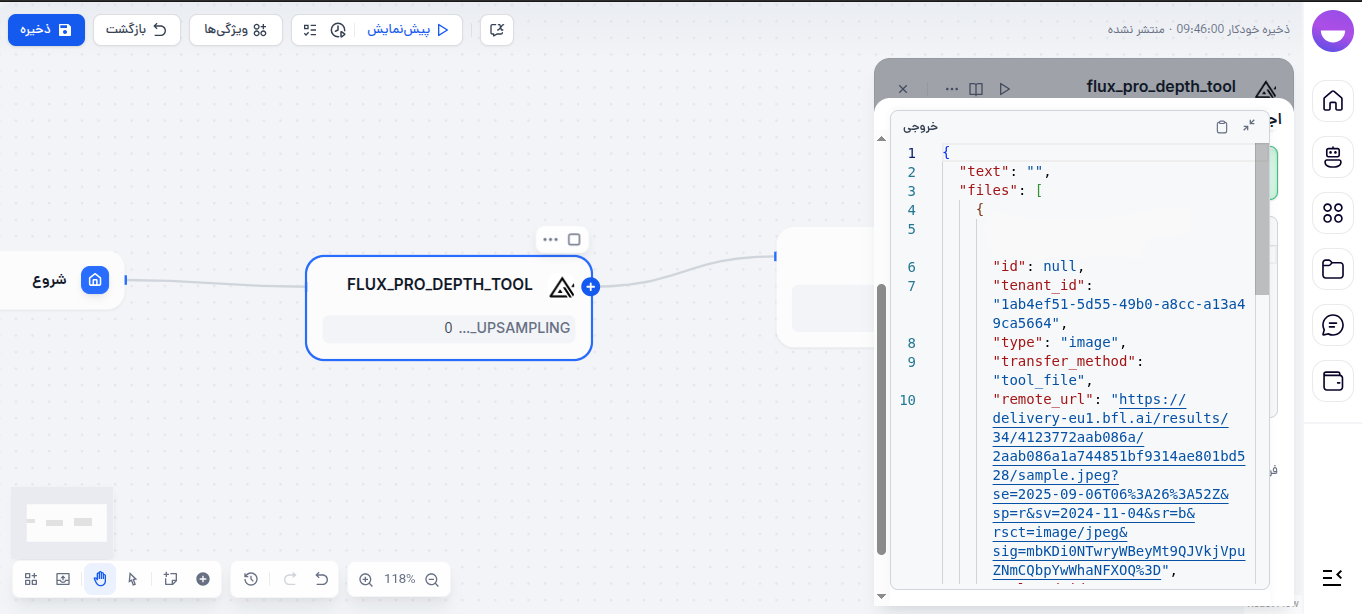1362x614 pixels.
Task: Collapse the خروجی output panel
Action: 1249,126
